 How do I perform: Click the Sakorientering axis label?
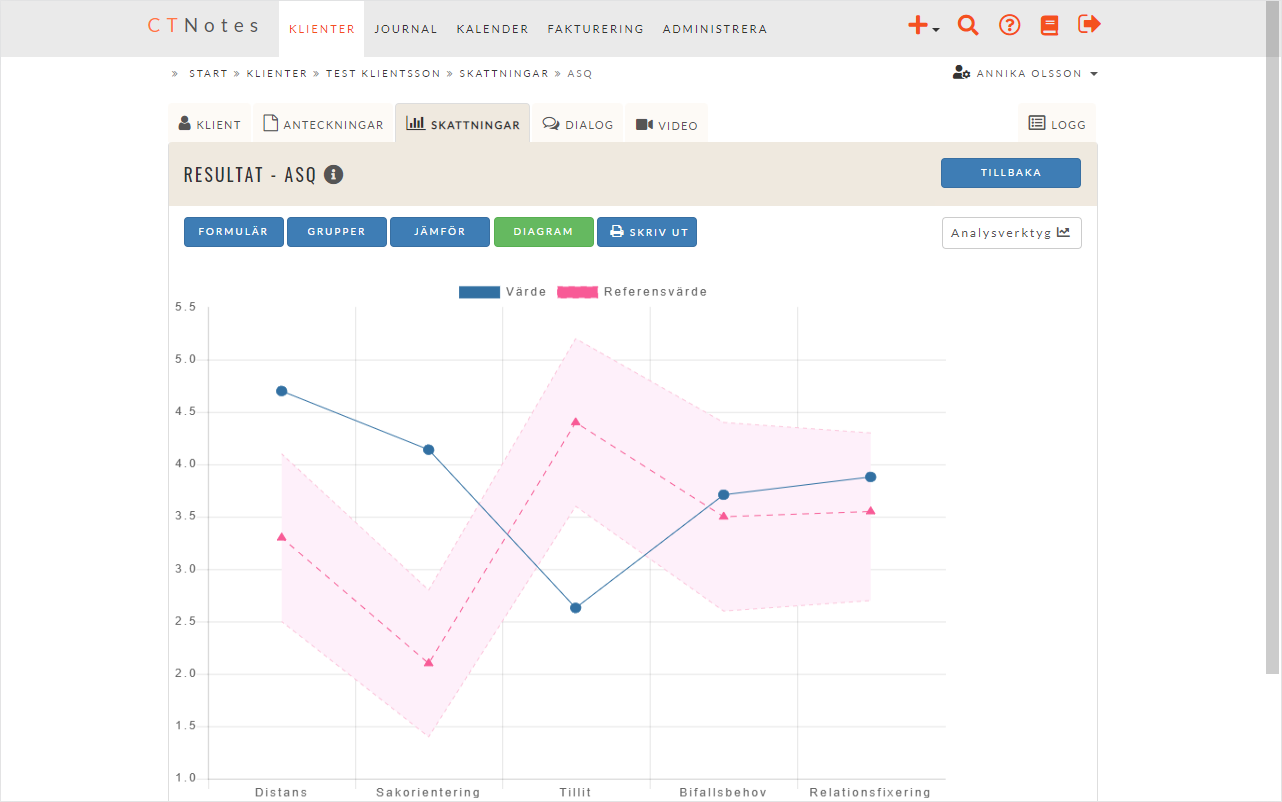(428, 792)
